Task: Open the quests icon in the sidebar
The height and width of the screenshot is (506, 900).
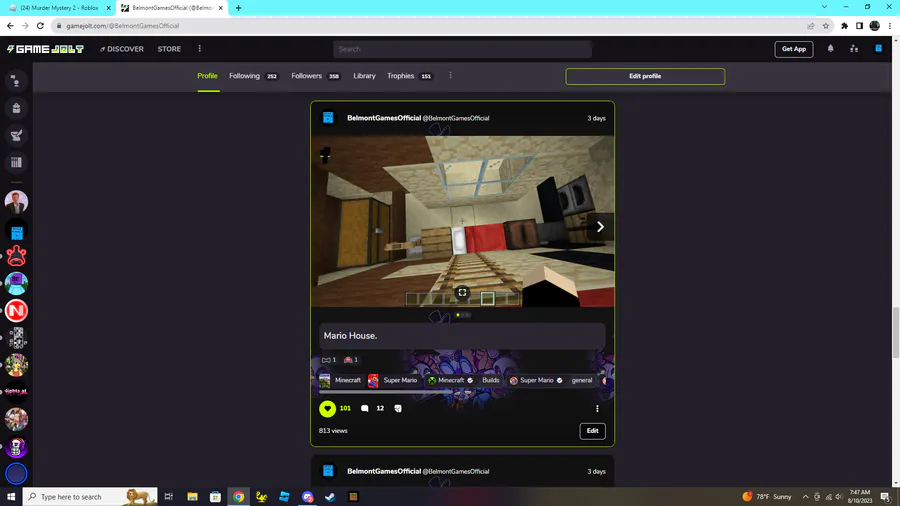Action: tap(16, 135)
